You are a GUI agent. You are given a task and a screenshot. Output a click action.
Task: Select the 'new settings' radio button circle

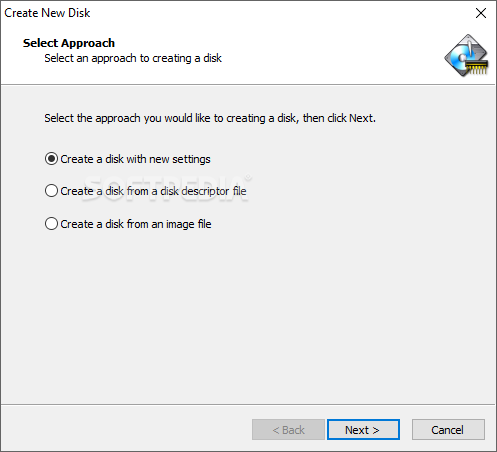tap(51, 159)
